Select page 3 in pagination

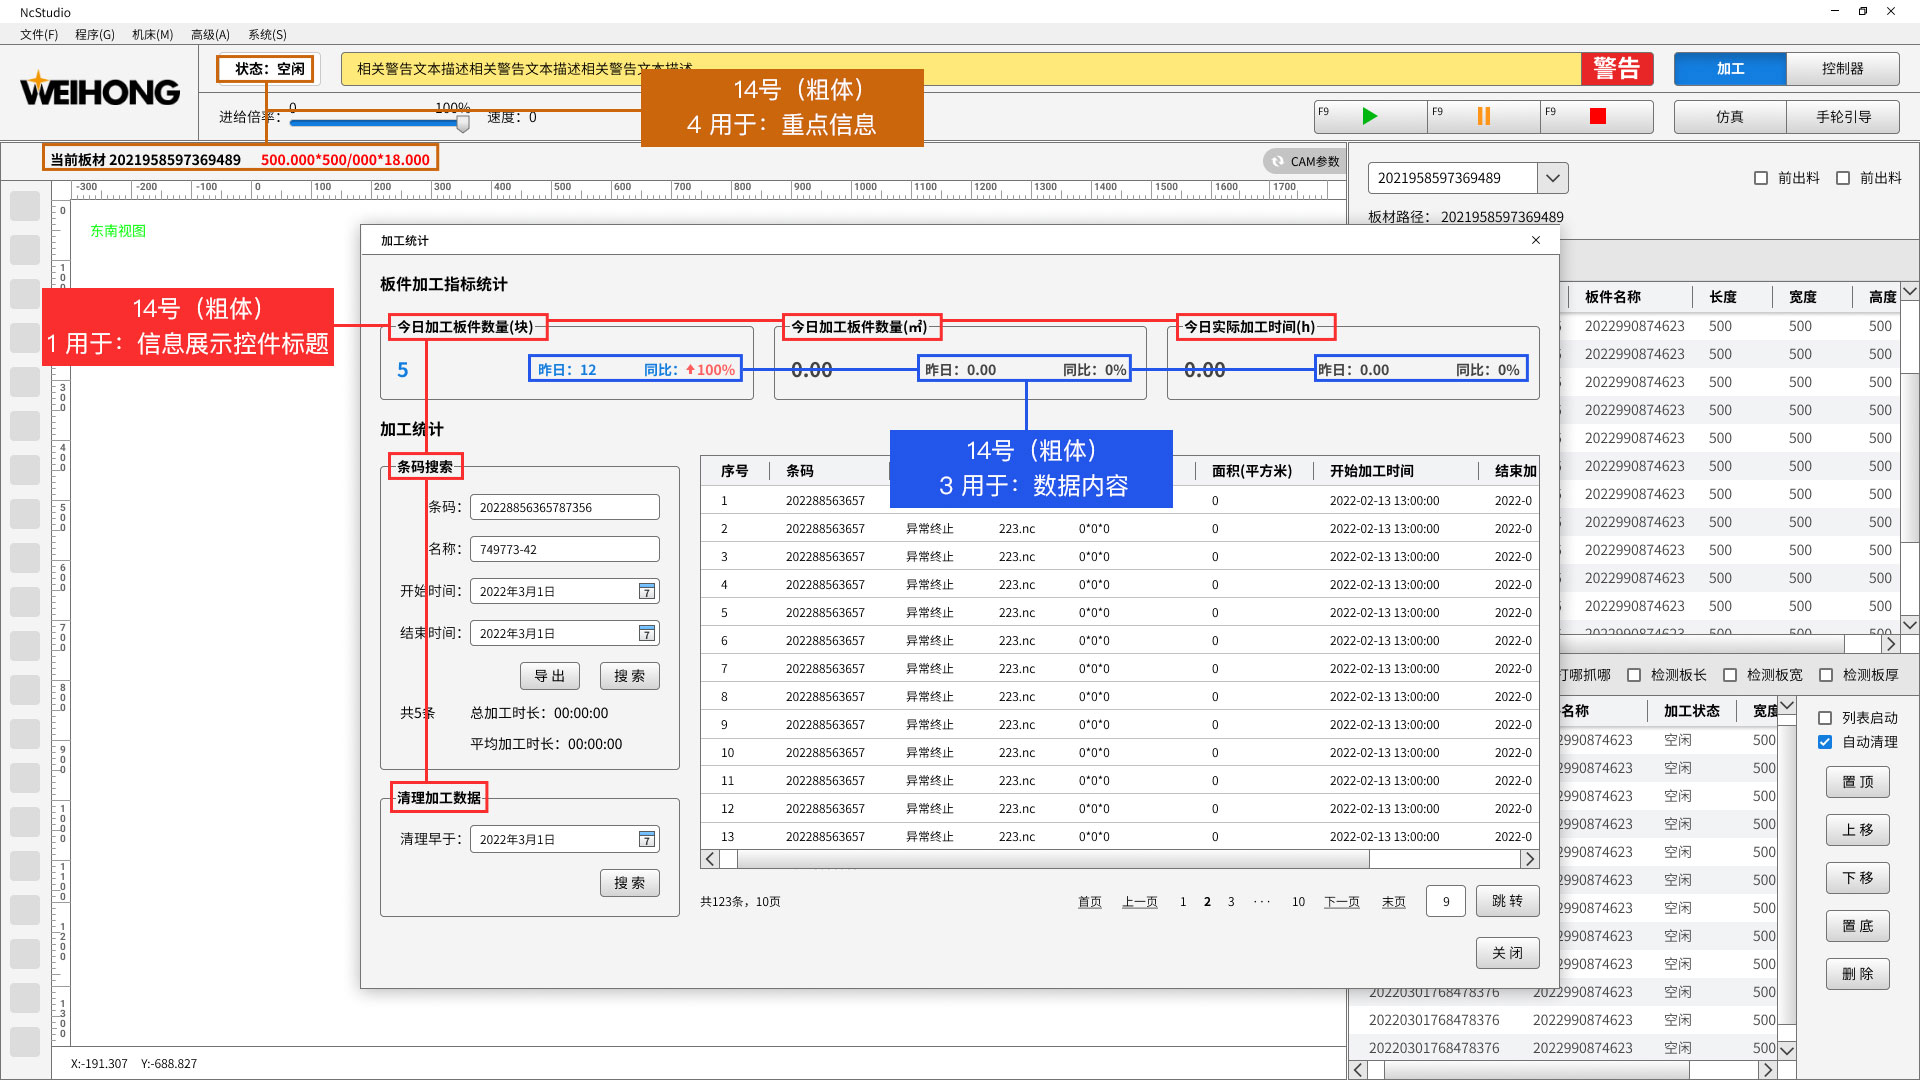tap(1231, 902)
